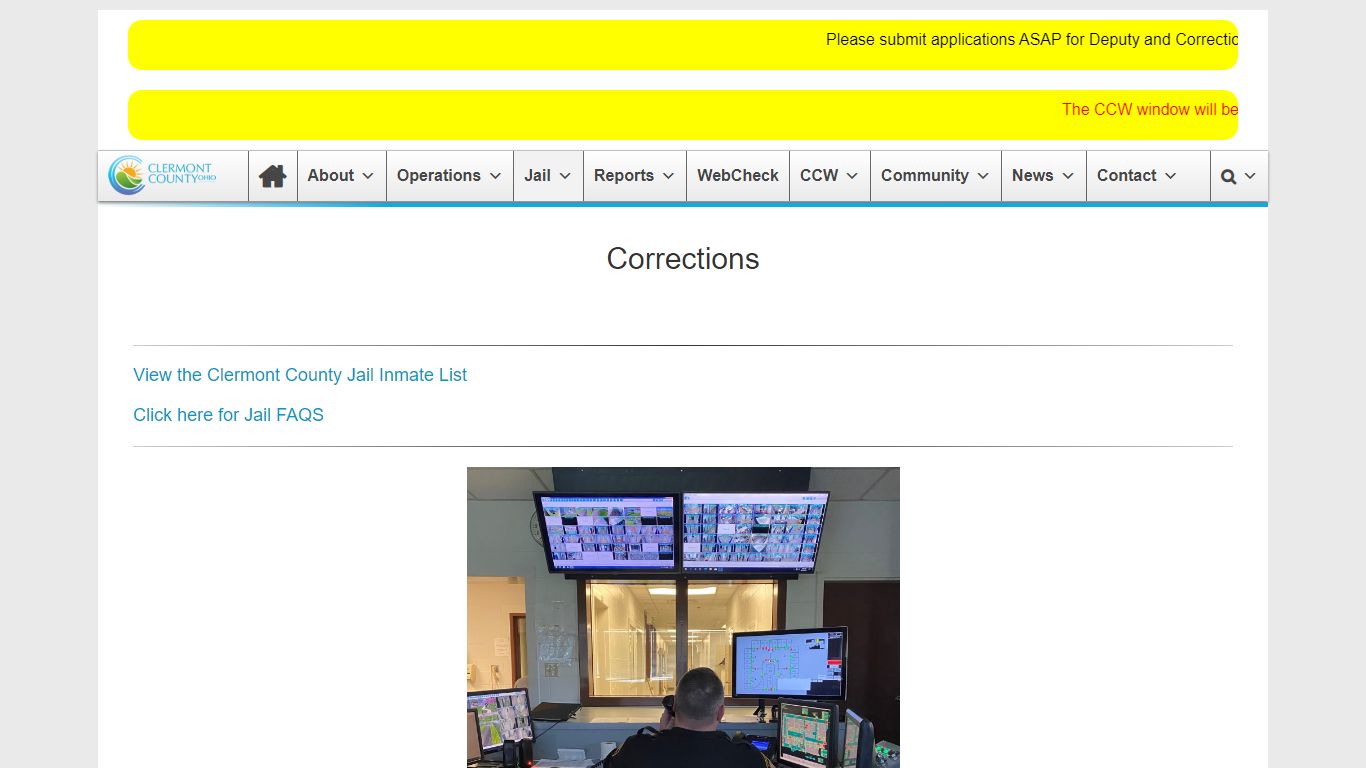Select the Jail menu label
The width and height of the screenshot is (1366, 768).
(x=538, y=175)
